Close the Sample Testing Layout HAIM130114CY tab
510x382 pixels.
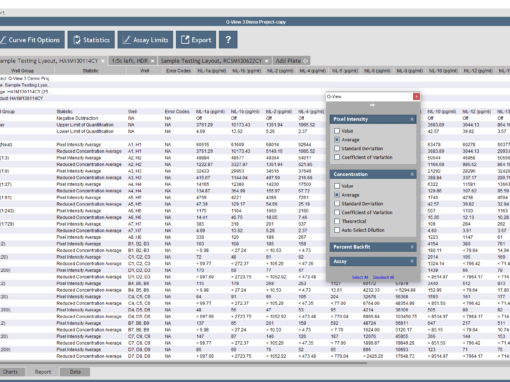103,61
